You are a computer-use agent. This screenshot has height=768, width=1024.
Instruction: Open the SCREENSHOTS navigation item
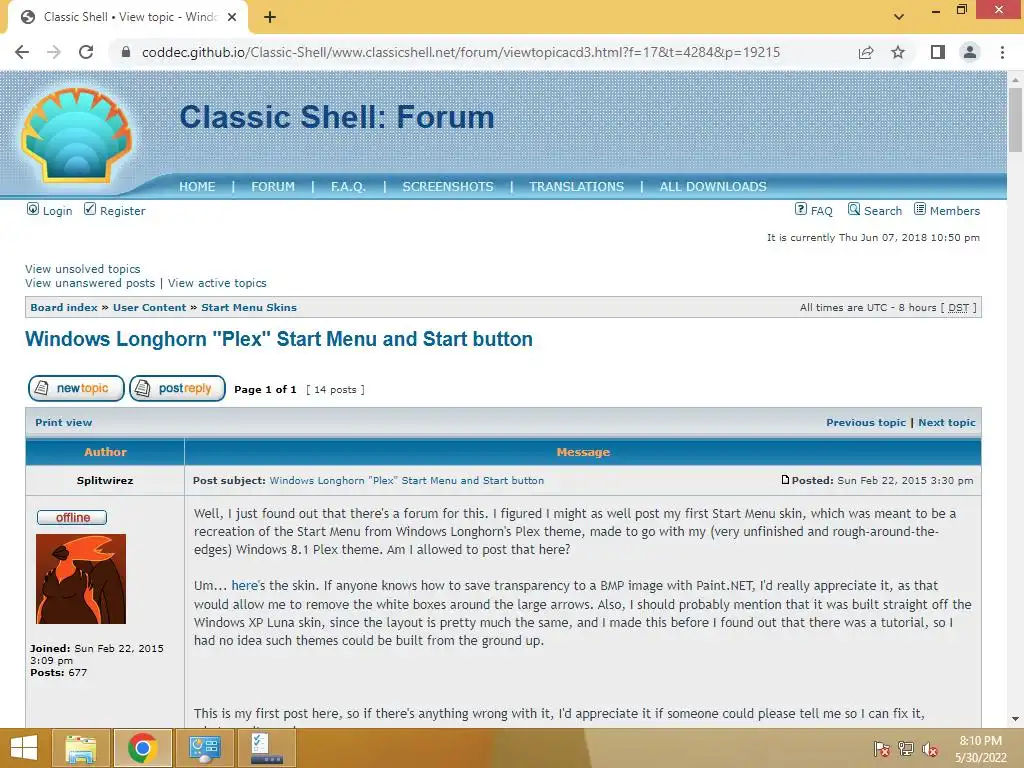448,187
